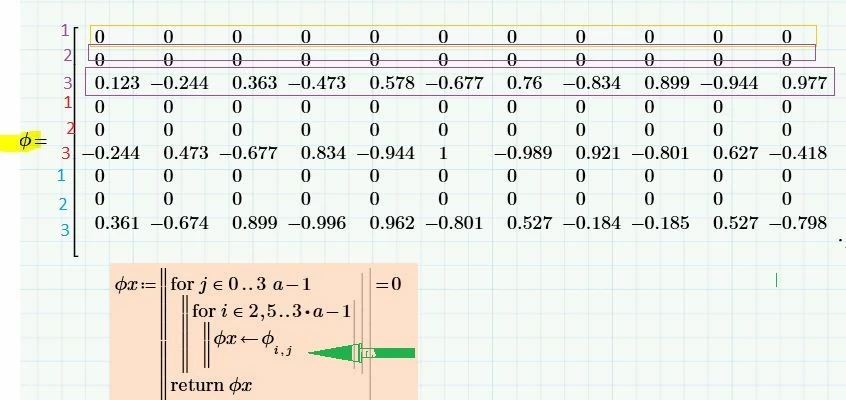Click matrix value 0.361
The height and width of the screenshot is (400, 846).
pos(117,223)
